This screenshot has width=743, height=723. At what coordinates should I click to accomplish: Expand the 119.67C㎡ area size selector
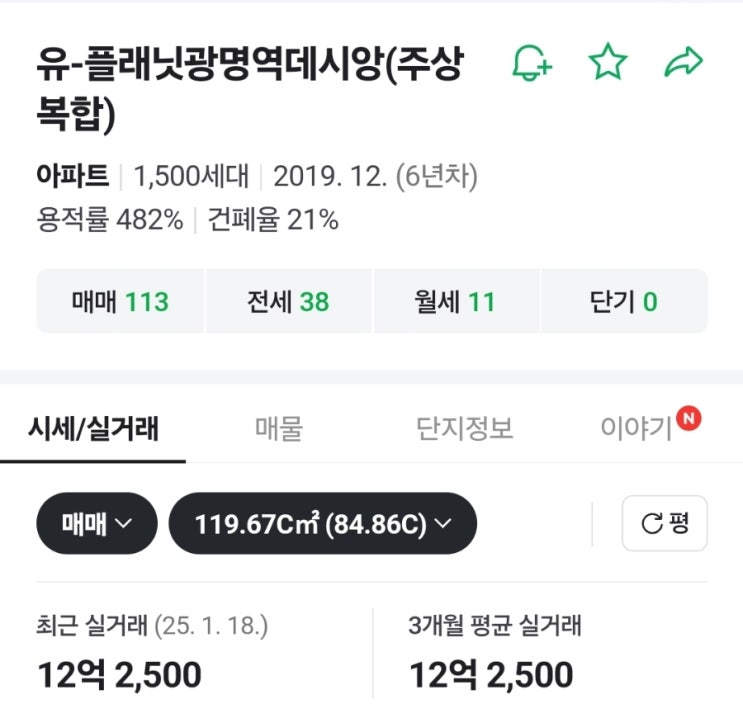pos(322,523)
